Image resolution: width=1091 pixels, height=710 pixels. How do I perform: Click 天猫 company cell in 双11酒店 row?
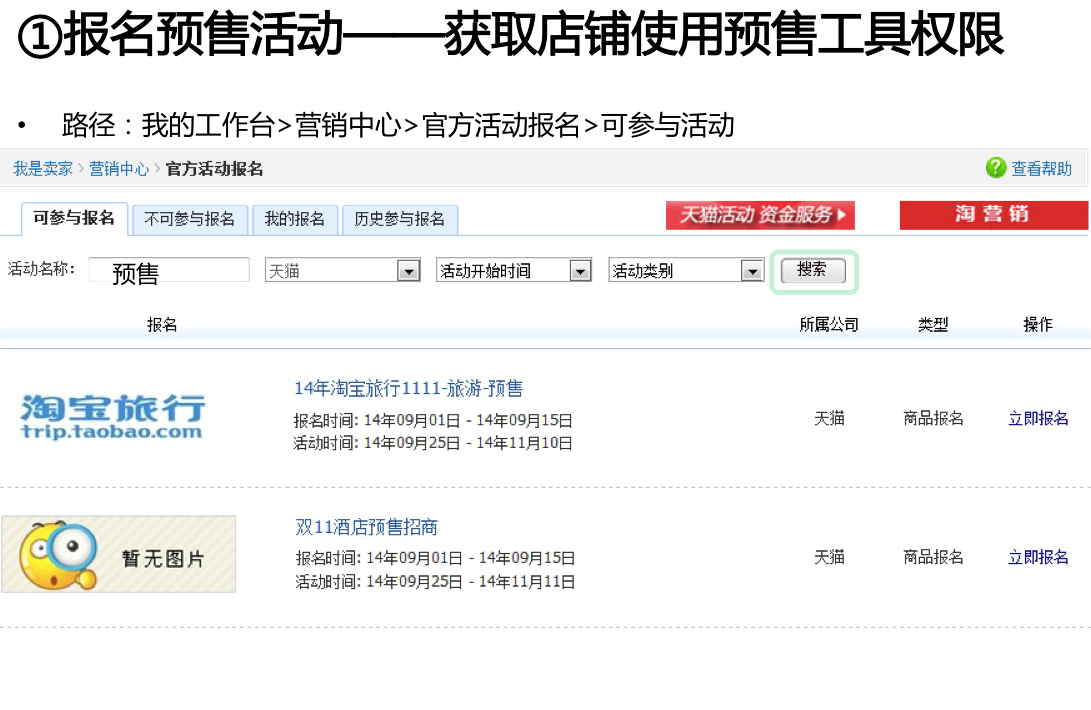tap(829, 557)
